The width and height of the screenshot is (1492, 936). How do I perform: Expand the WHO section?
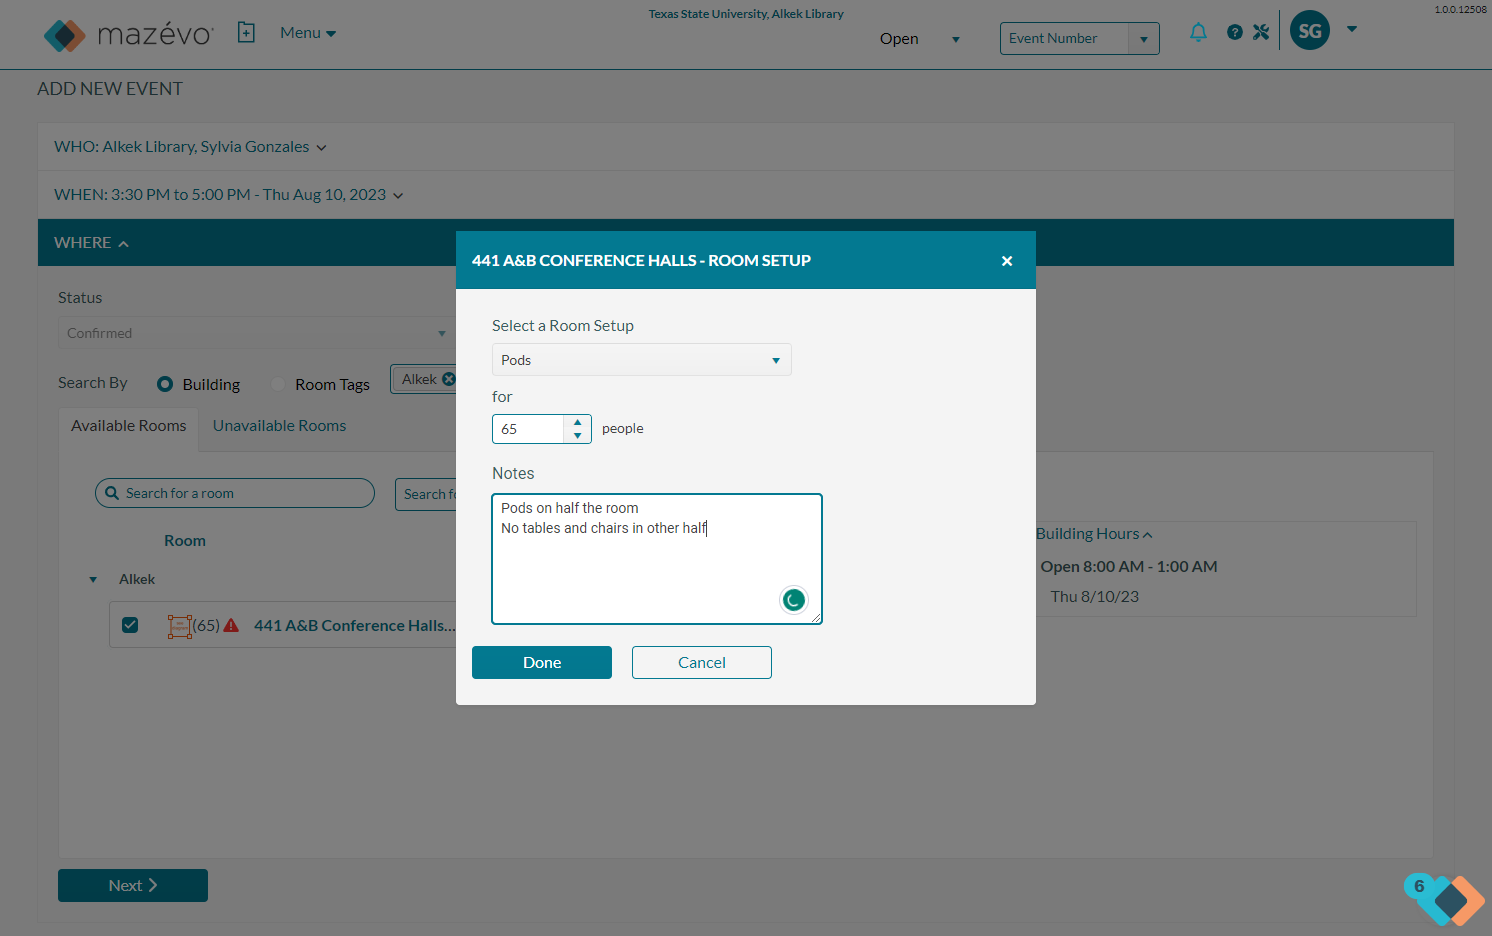pos(191,147)
